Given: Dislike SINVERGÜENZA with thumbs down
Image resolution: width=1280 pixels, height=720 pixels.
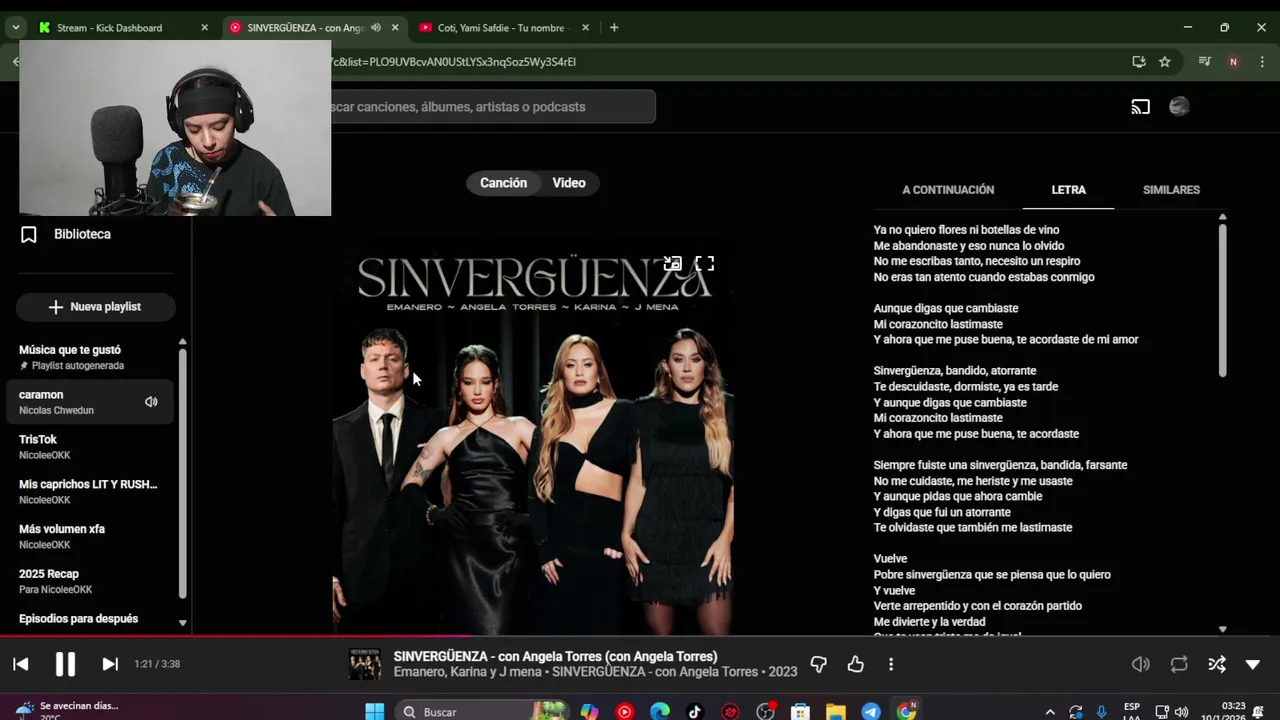Looking at the screenshot, I should [818, 664].
